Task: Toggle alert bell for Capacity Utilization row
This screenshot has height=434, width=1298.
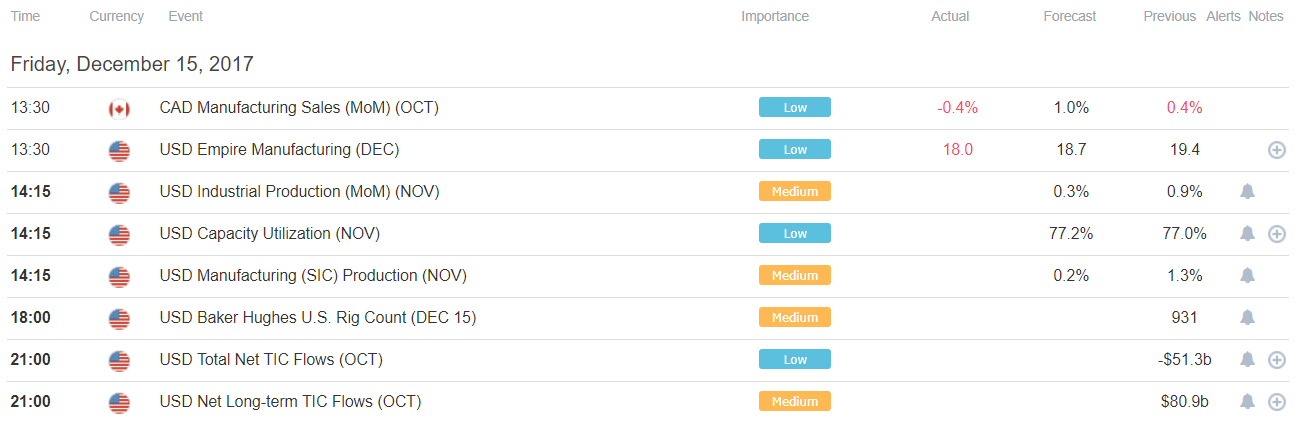Action: (1247, 234)
